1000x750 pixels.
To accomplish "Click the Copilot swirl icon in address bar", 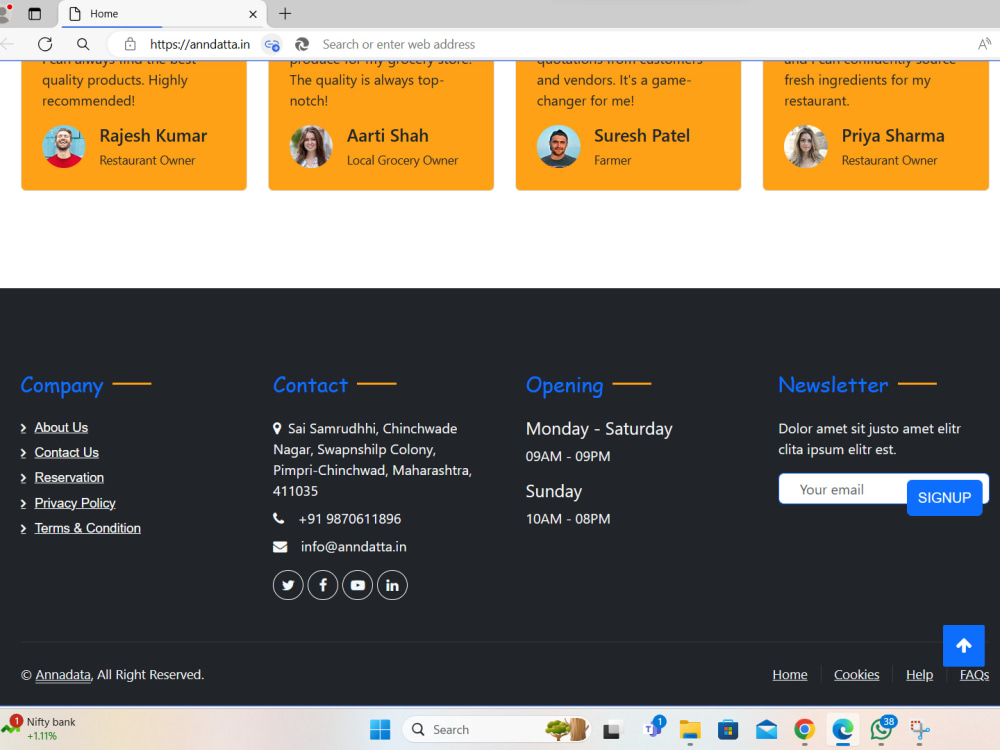I will coord(302,44).
